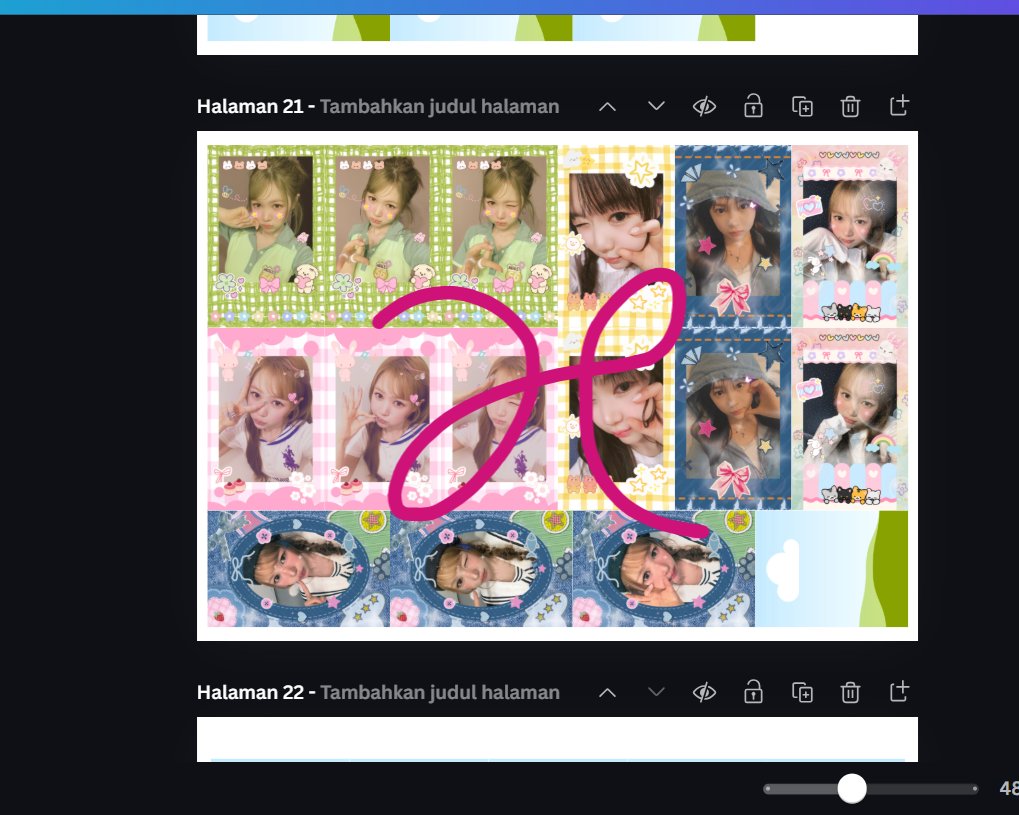Move Halaman 22 down chevron
The width and height of the screenshot is (1019, 815).
pyautogui.click(x=656, y=692)
